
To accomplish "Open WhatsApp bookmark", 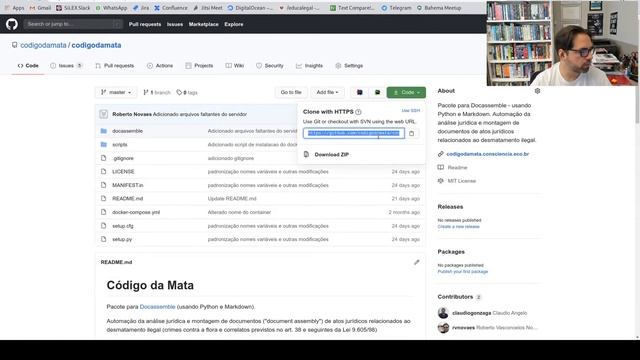I will click(x=111, y=8).
